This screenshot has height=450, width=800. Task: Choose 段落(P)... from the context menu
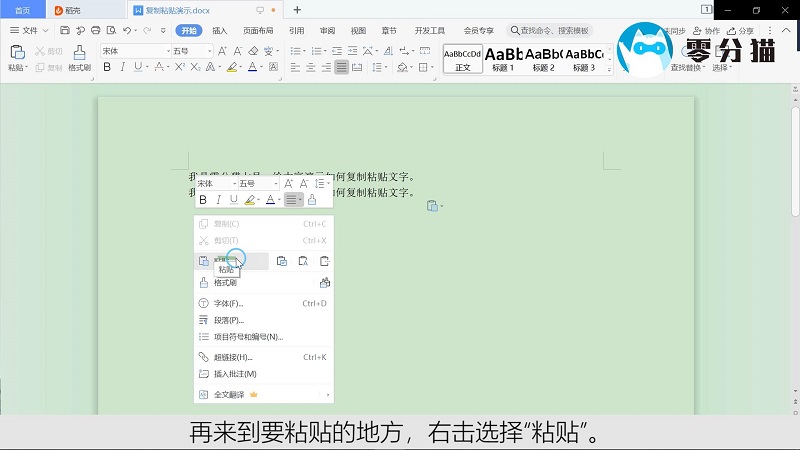click(229, 320)
